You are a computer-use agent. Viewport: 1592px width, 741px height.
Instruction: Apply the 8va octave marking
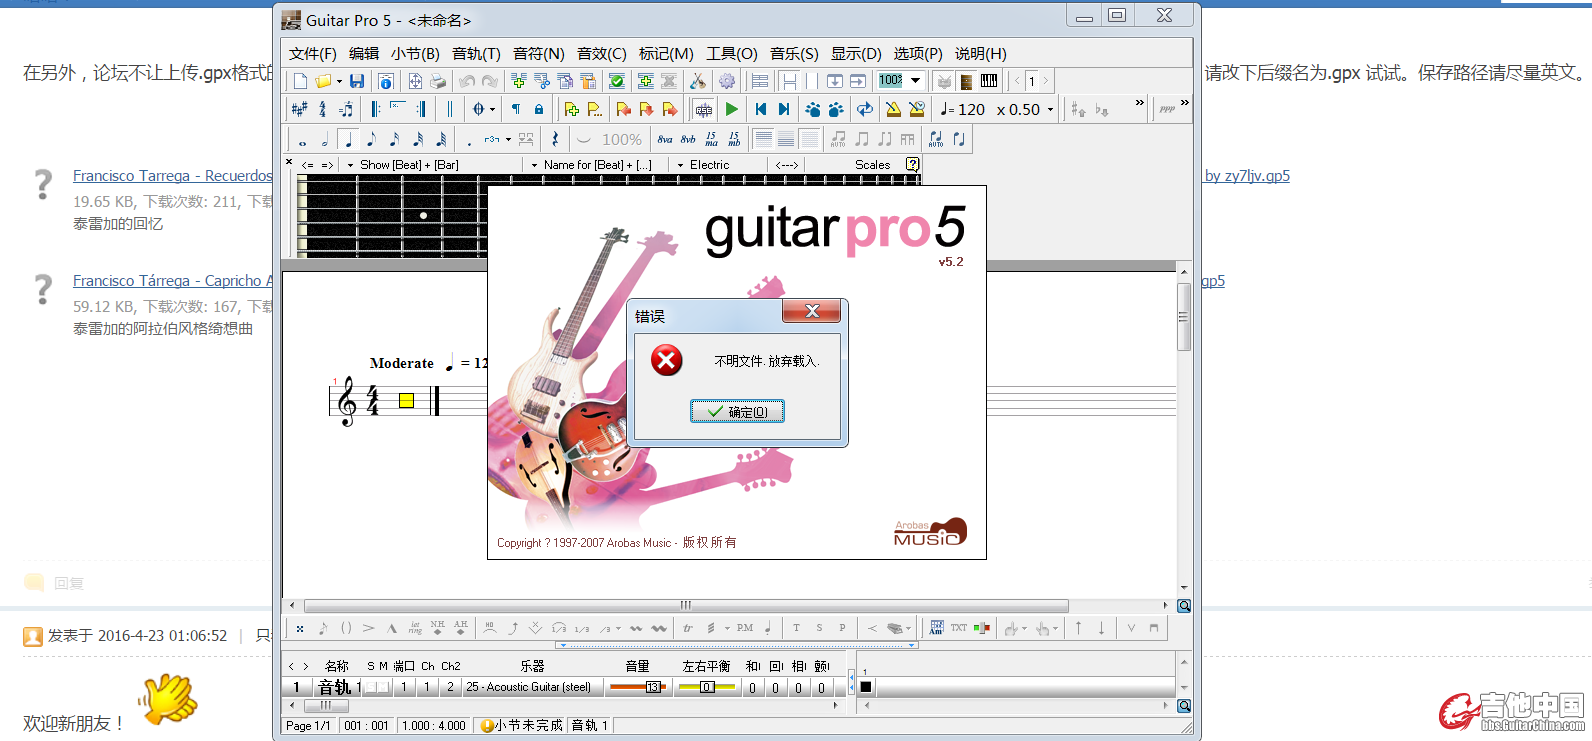665,139
